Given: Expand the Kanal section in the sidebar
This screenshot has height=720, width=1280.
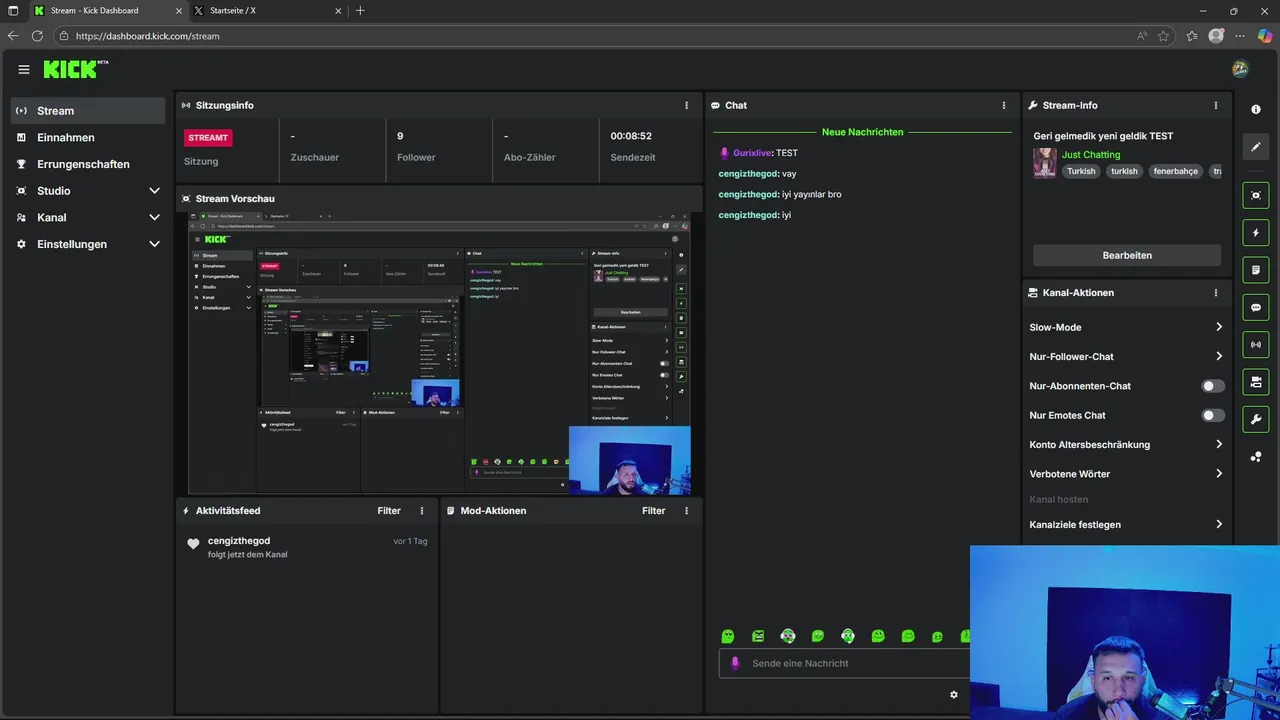Looking at the screenshot, I should click(x=154, y=217).
